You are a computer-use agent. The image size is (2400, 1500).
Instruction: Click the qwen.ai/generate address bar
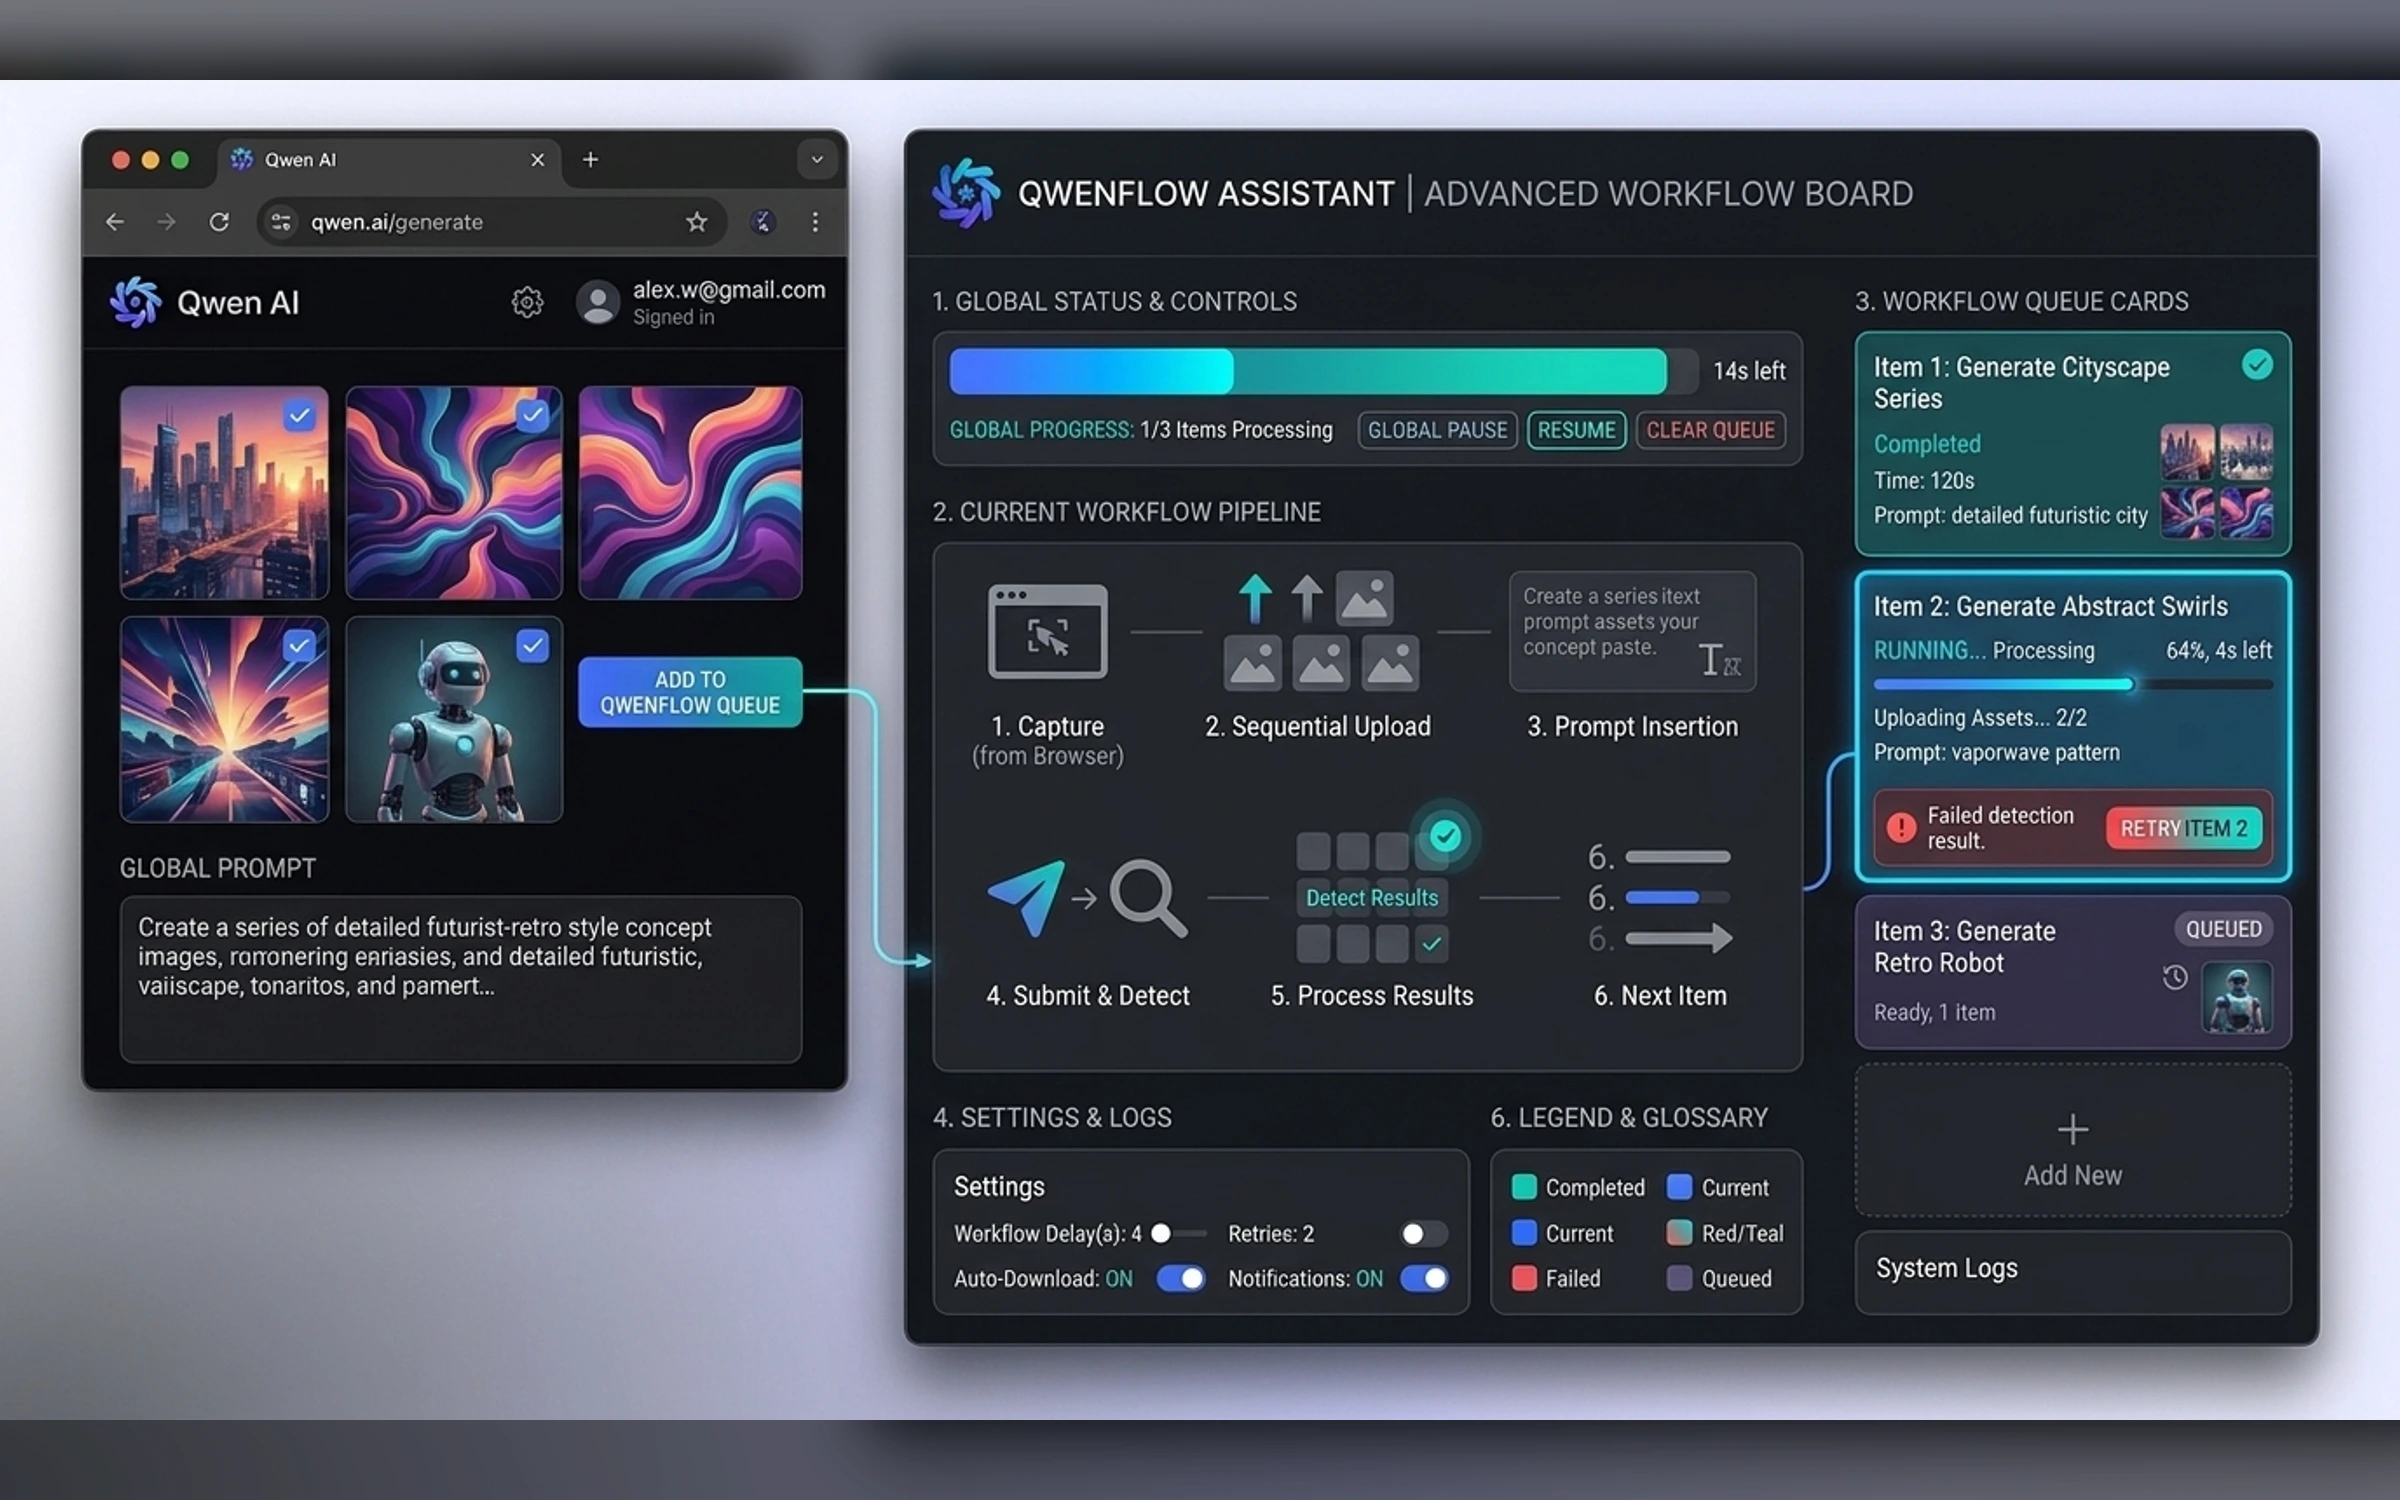pos(490,222)
